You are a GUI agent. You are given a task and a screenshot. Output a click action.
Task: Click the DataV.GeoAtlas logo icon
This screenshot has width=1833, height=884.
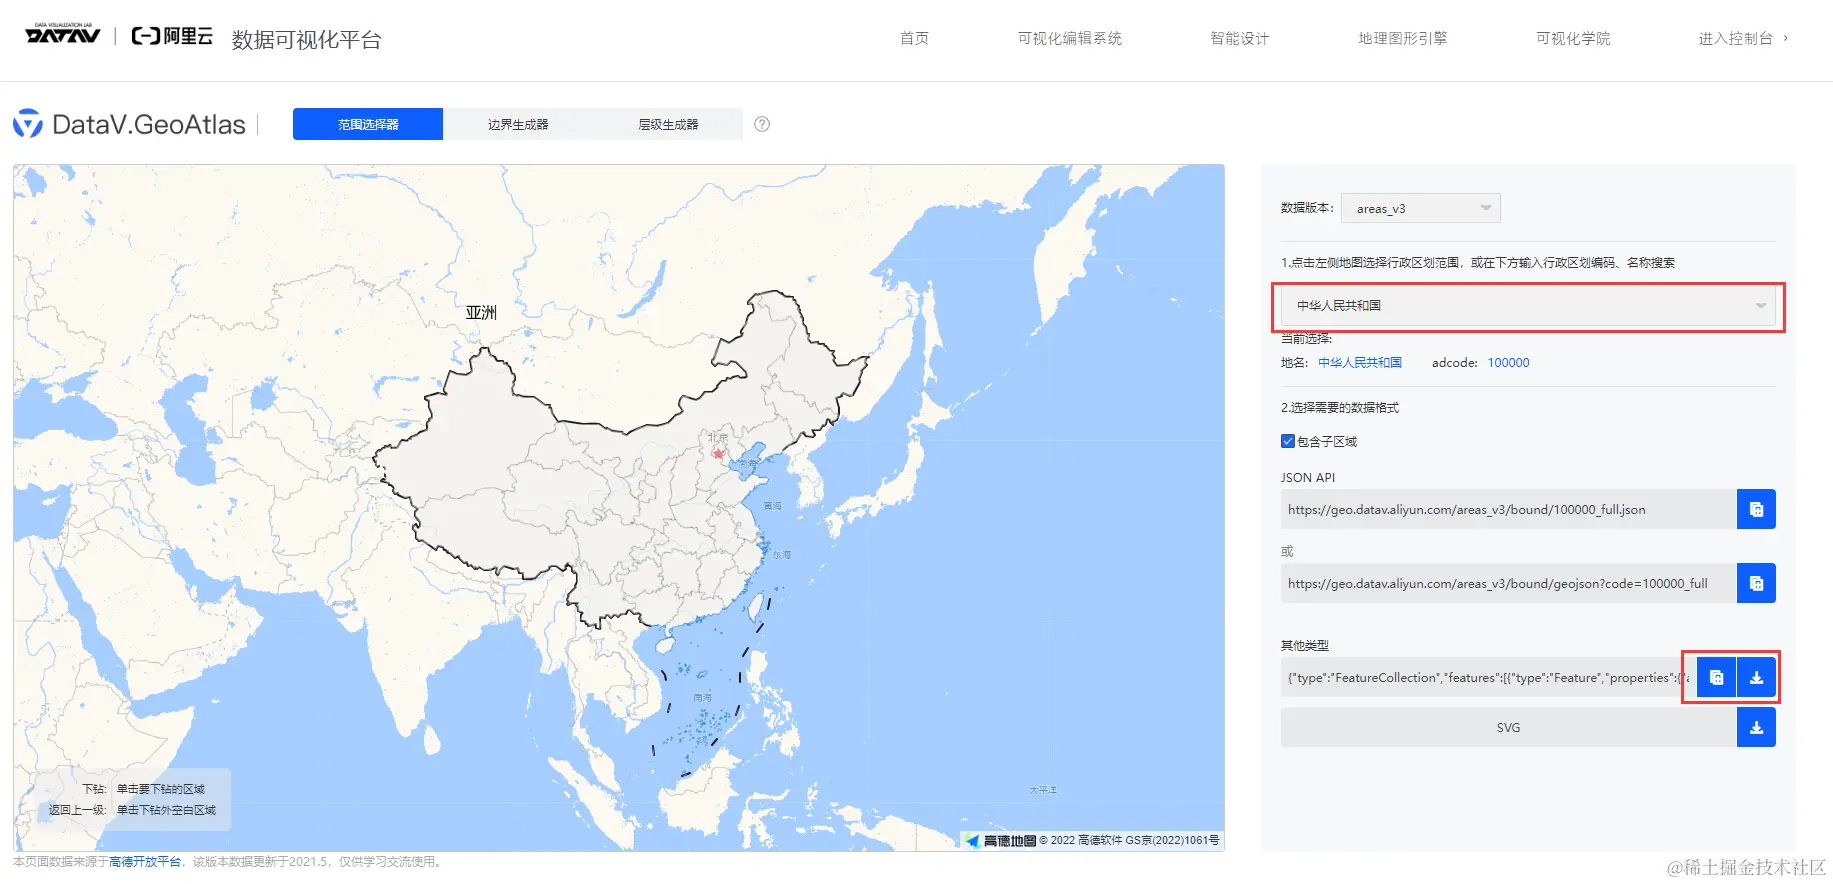coord(28,124)
